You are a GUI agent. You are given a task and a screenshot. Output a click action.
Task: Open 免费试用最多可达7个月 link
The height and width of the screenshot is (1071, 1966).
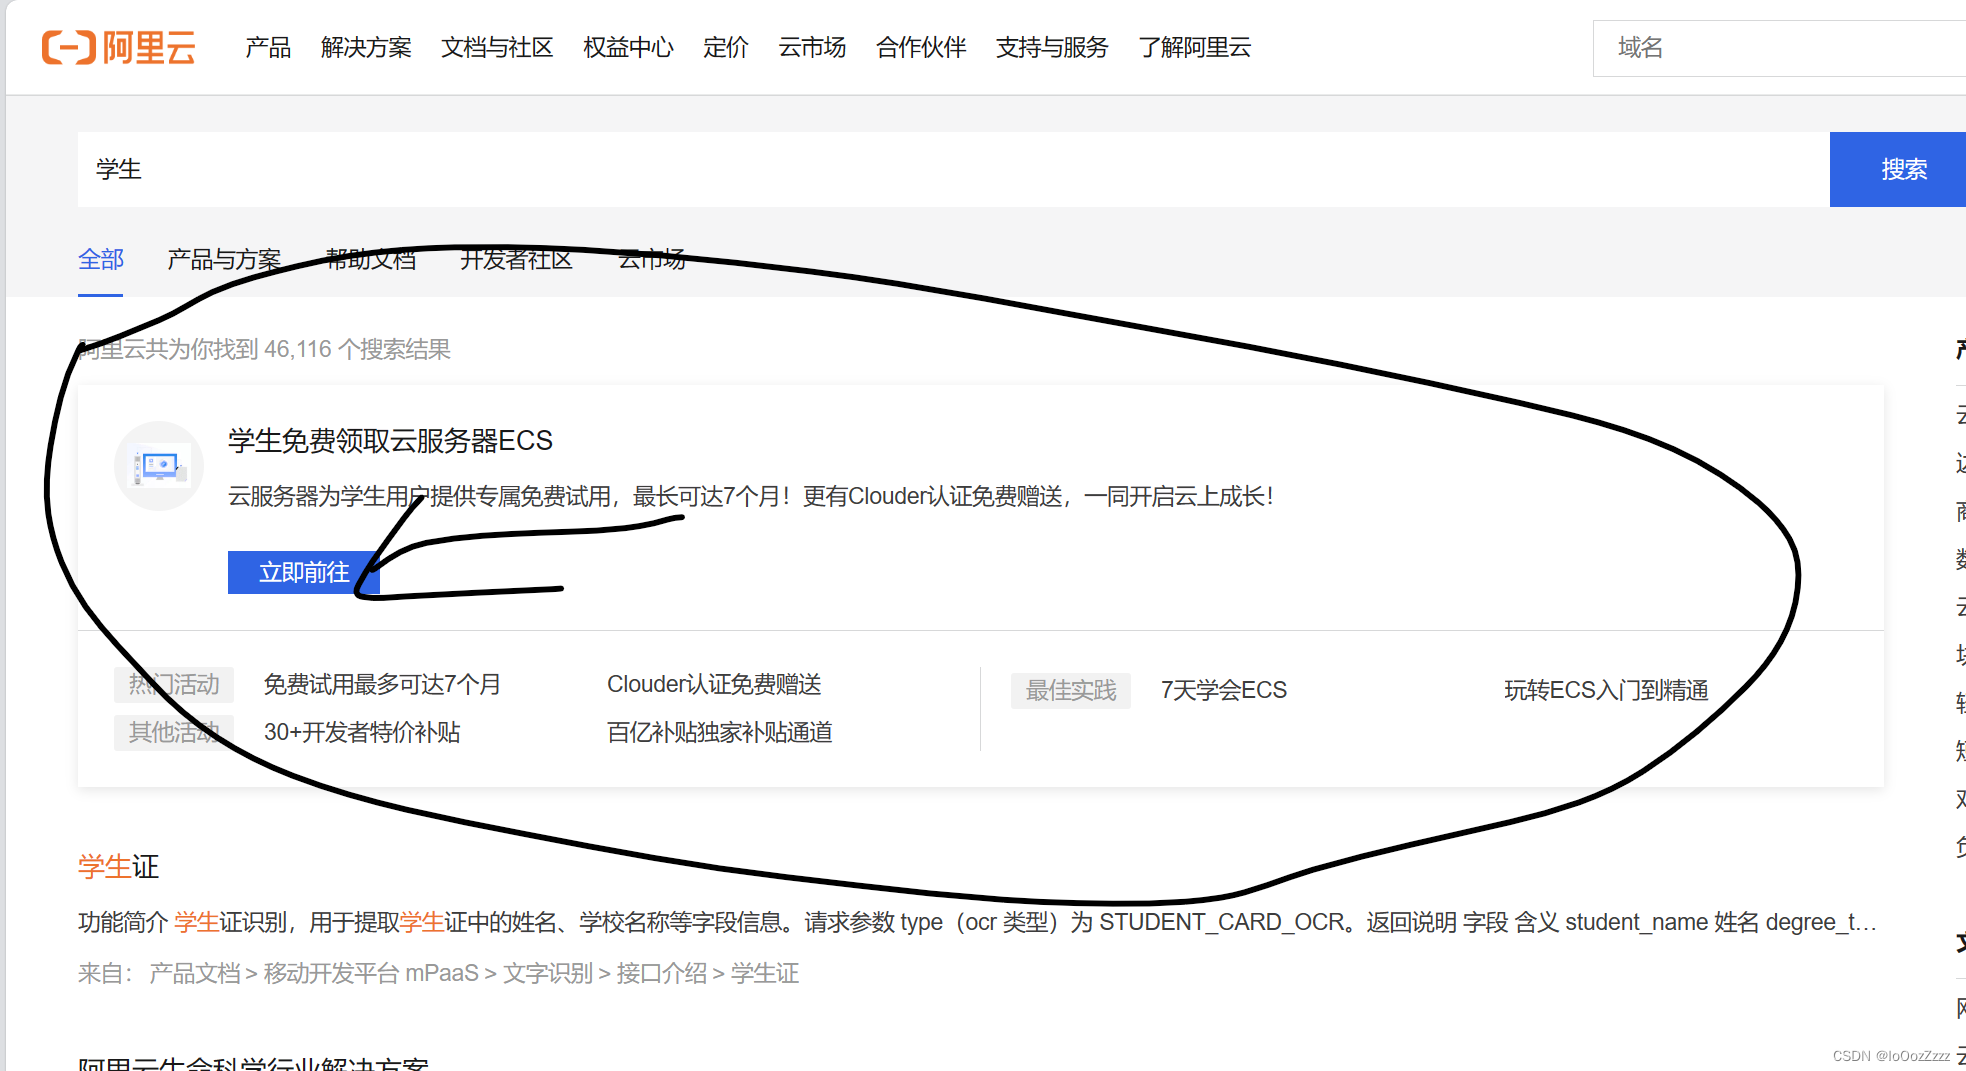tap(382, 684)
